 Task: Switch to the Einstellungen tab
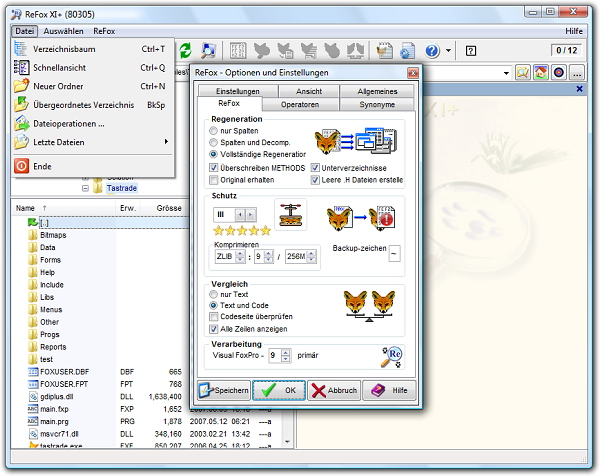238,91
